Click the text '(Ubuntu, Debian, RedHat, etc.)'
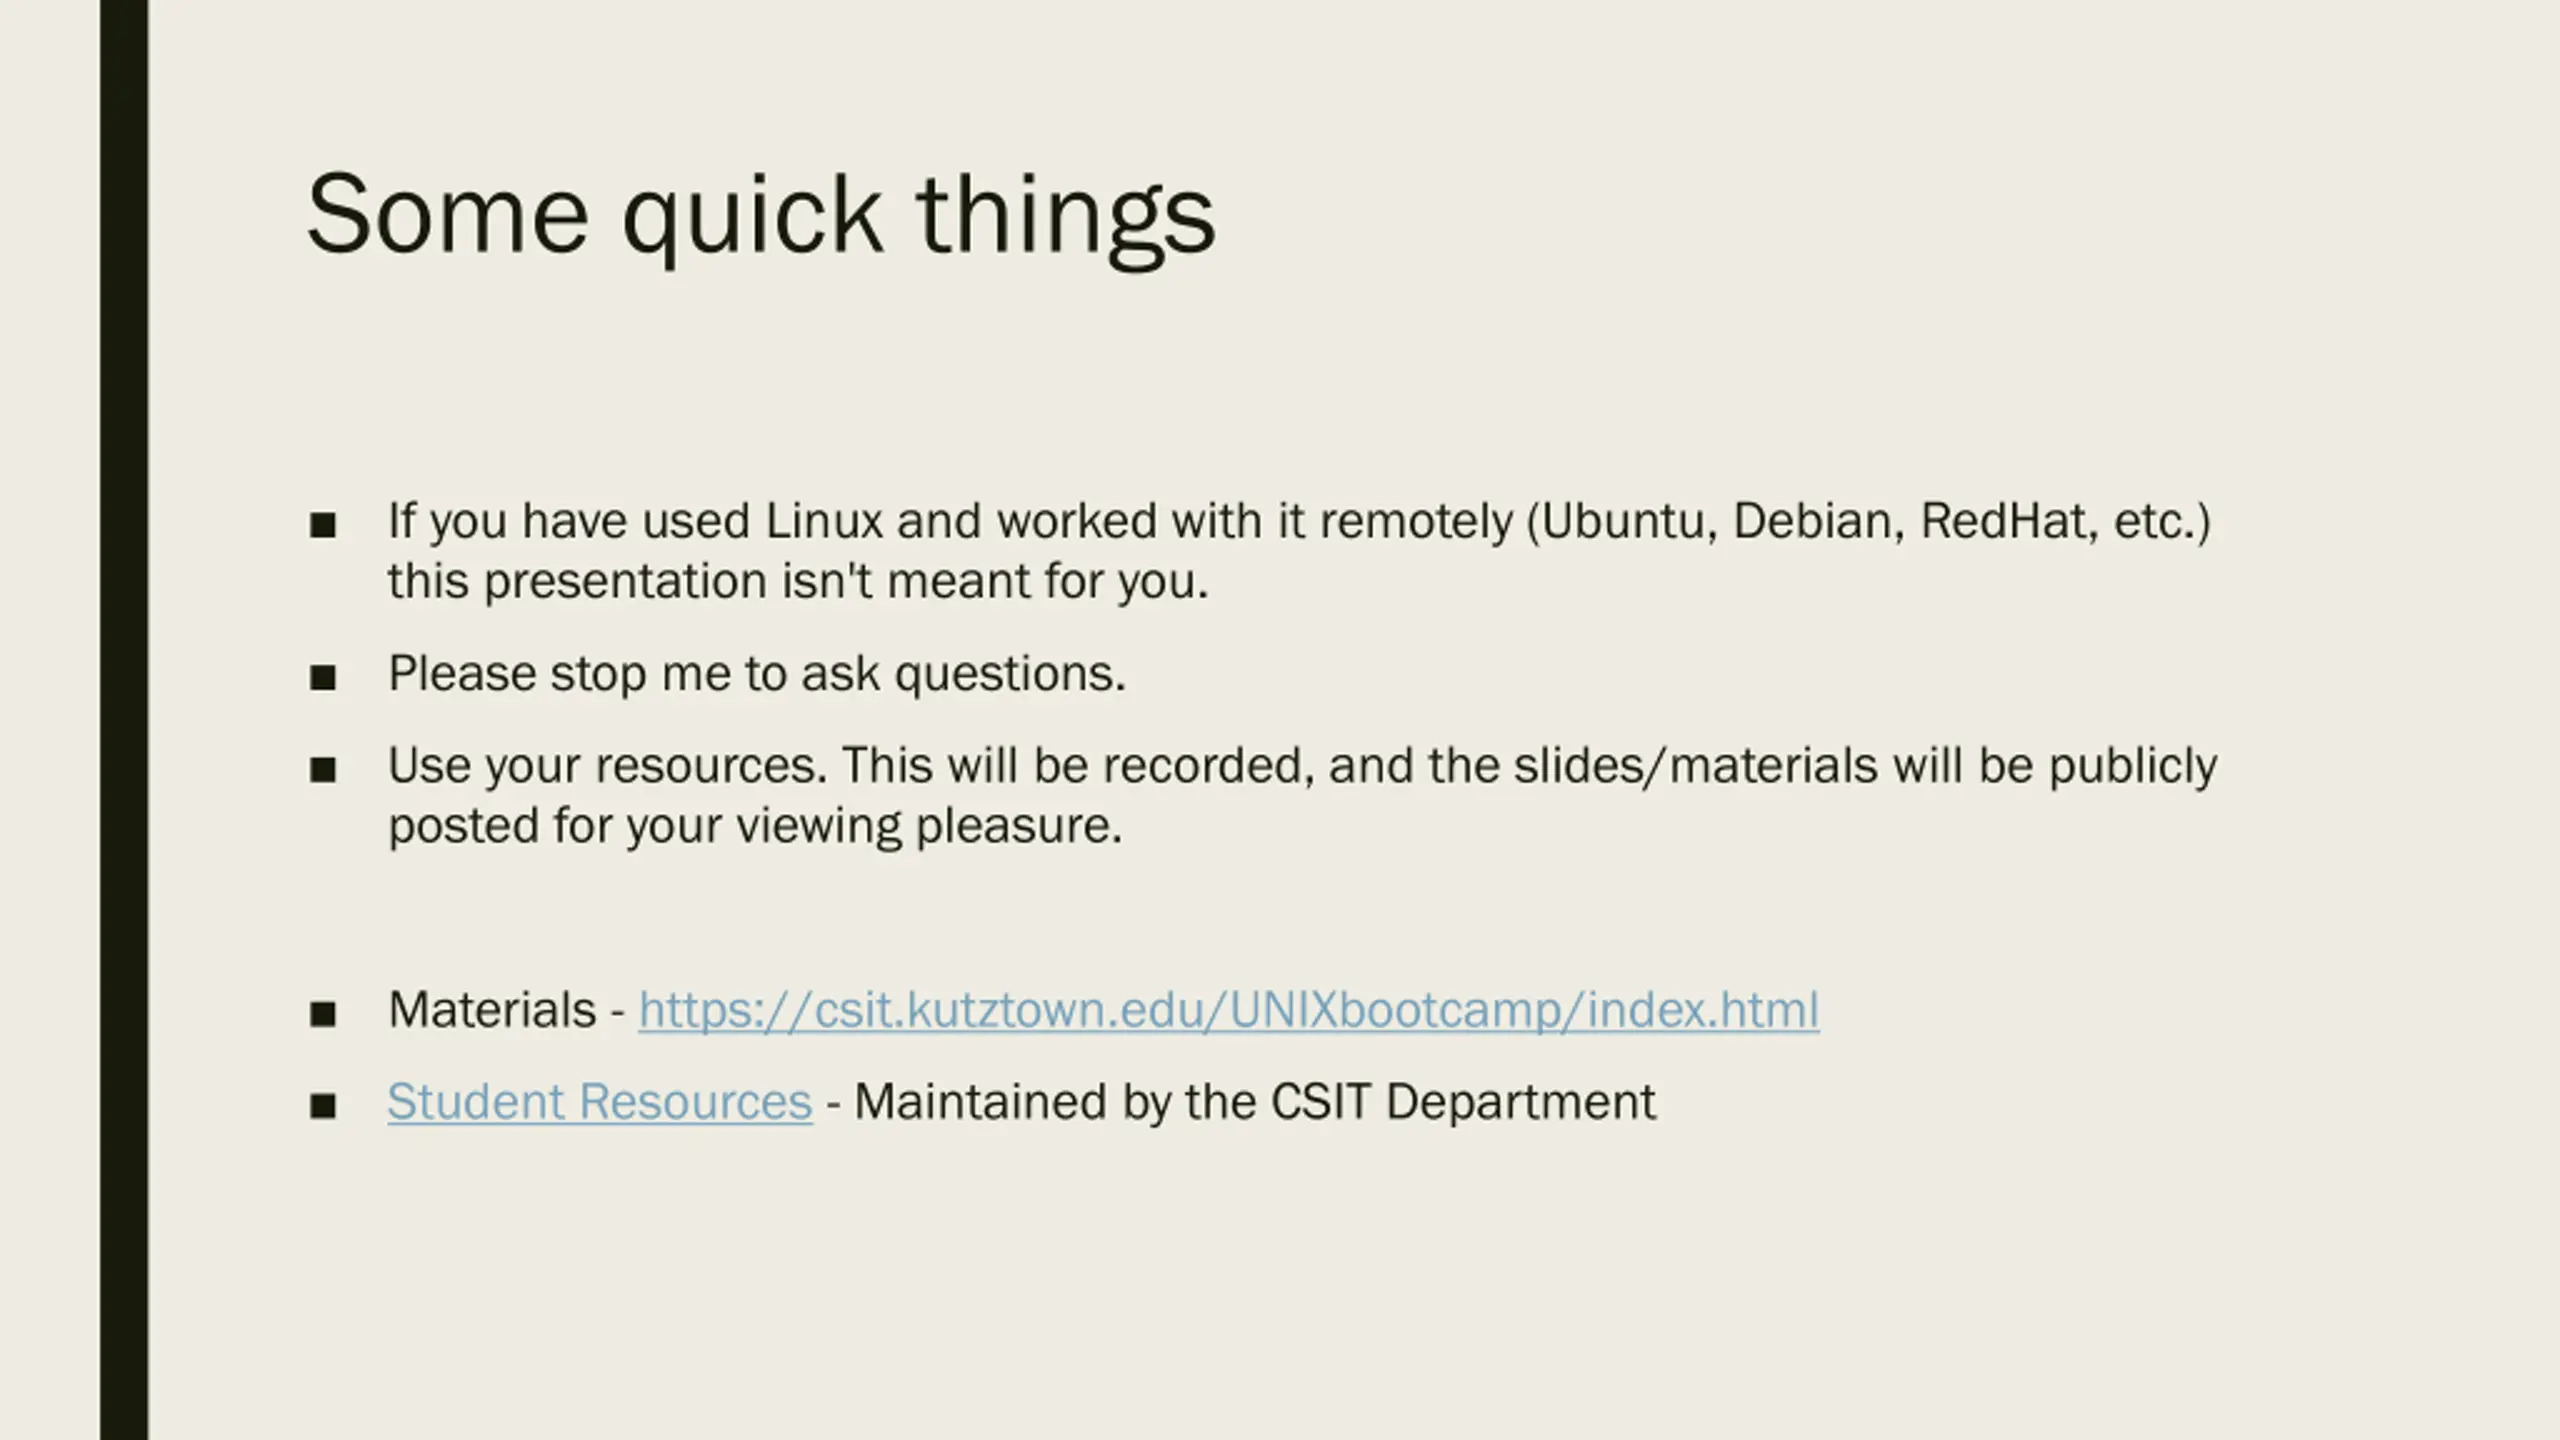 pos(1869,522)
